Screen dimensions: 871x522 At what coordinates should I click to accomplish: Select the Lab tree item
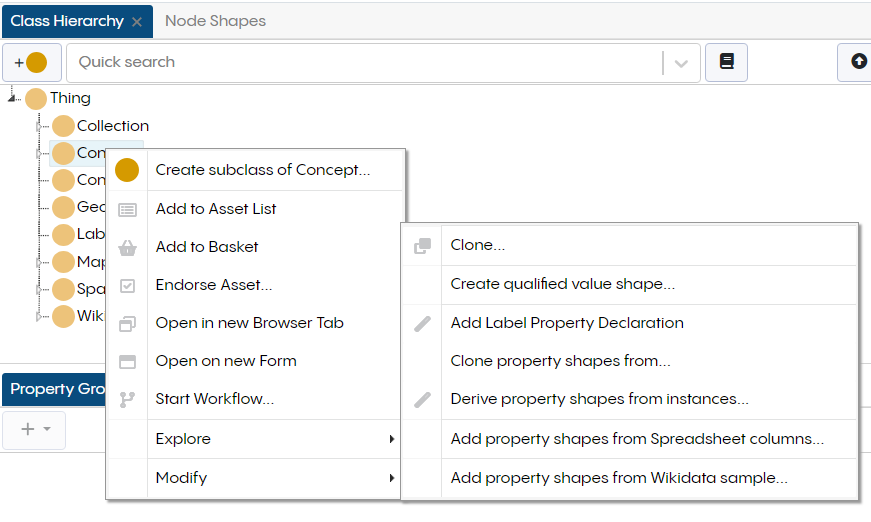tap(91, 234)
